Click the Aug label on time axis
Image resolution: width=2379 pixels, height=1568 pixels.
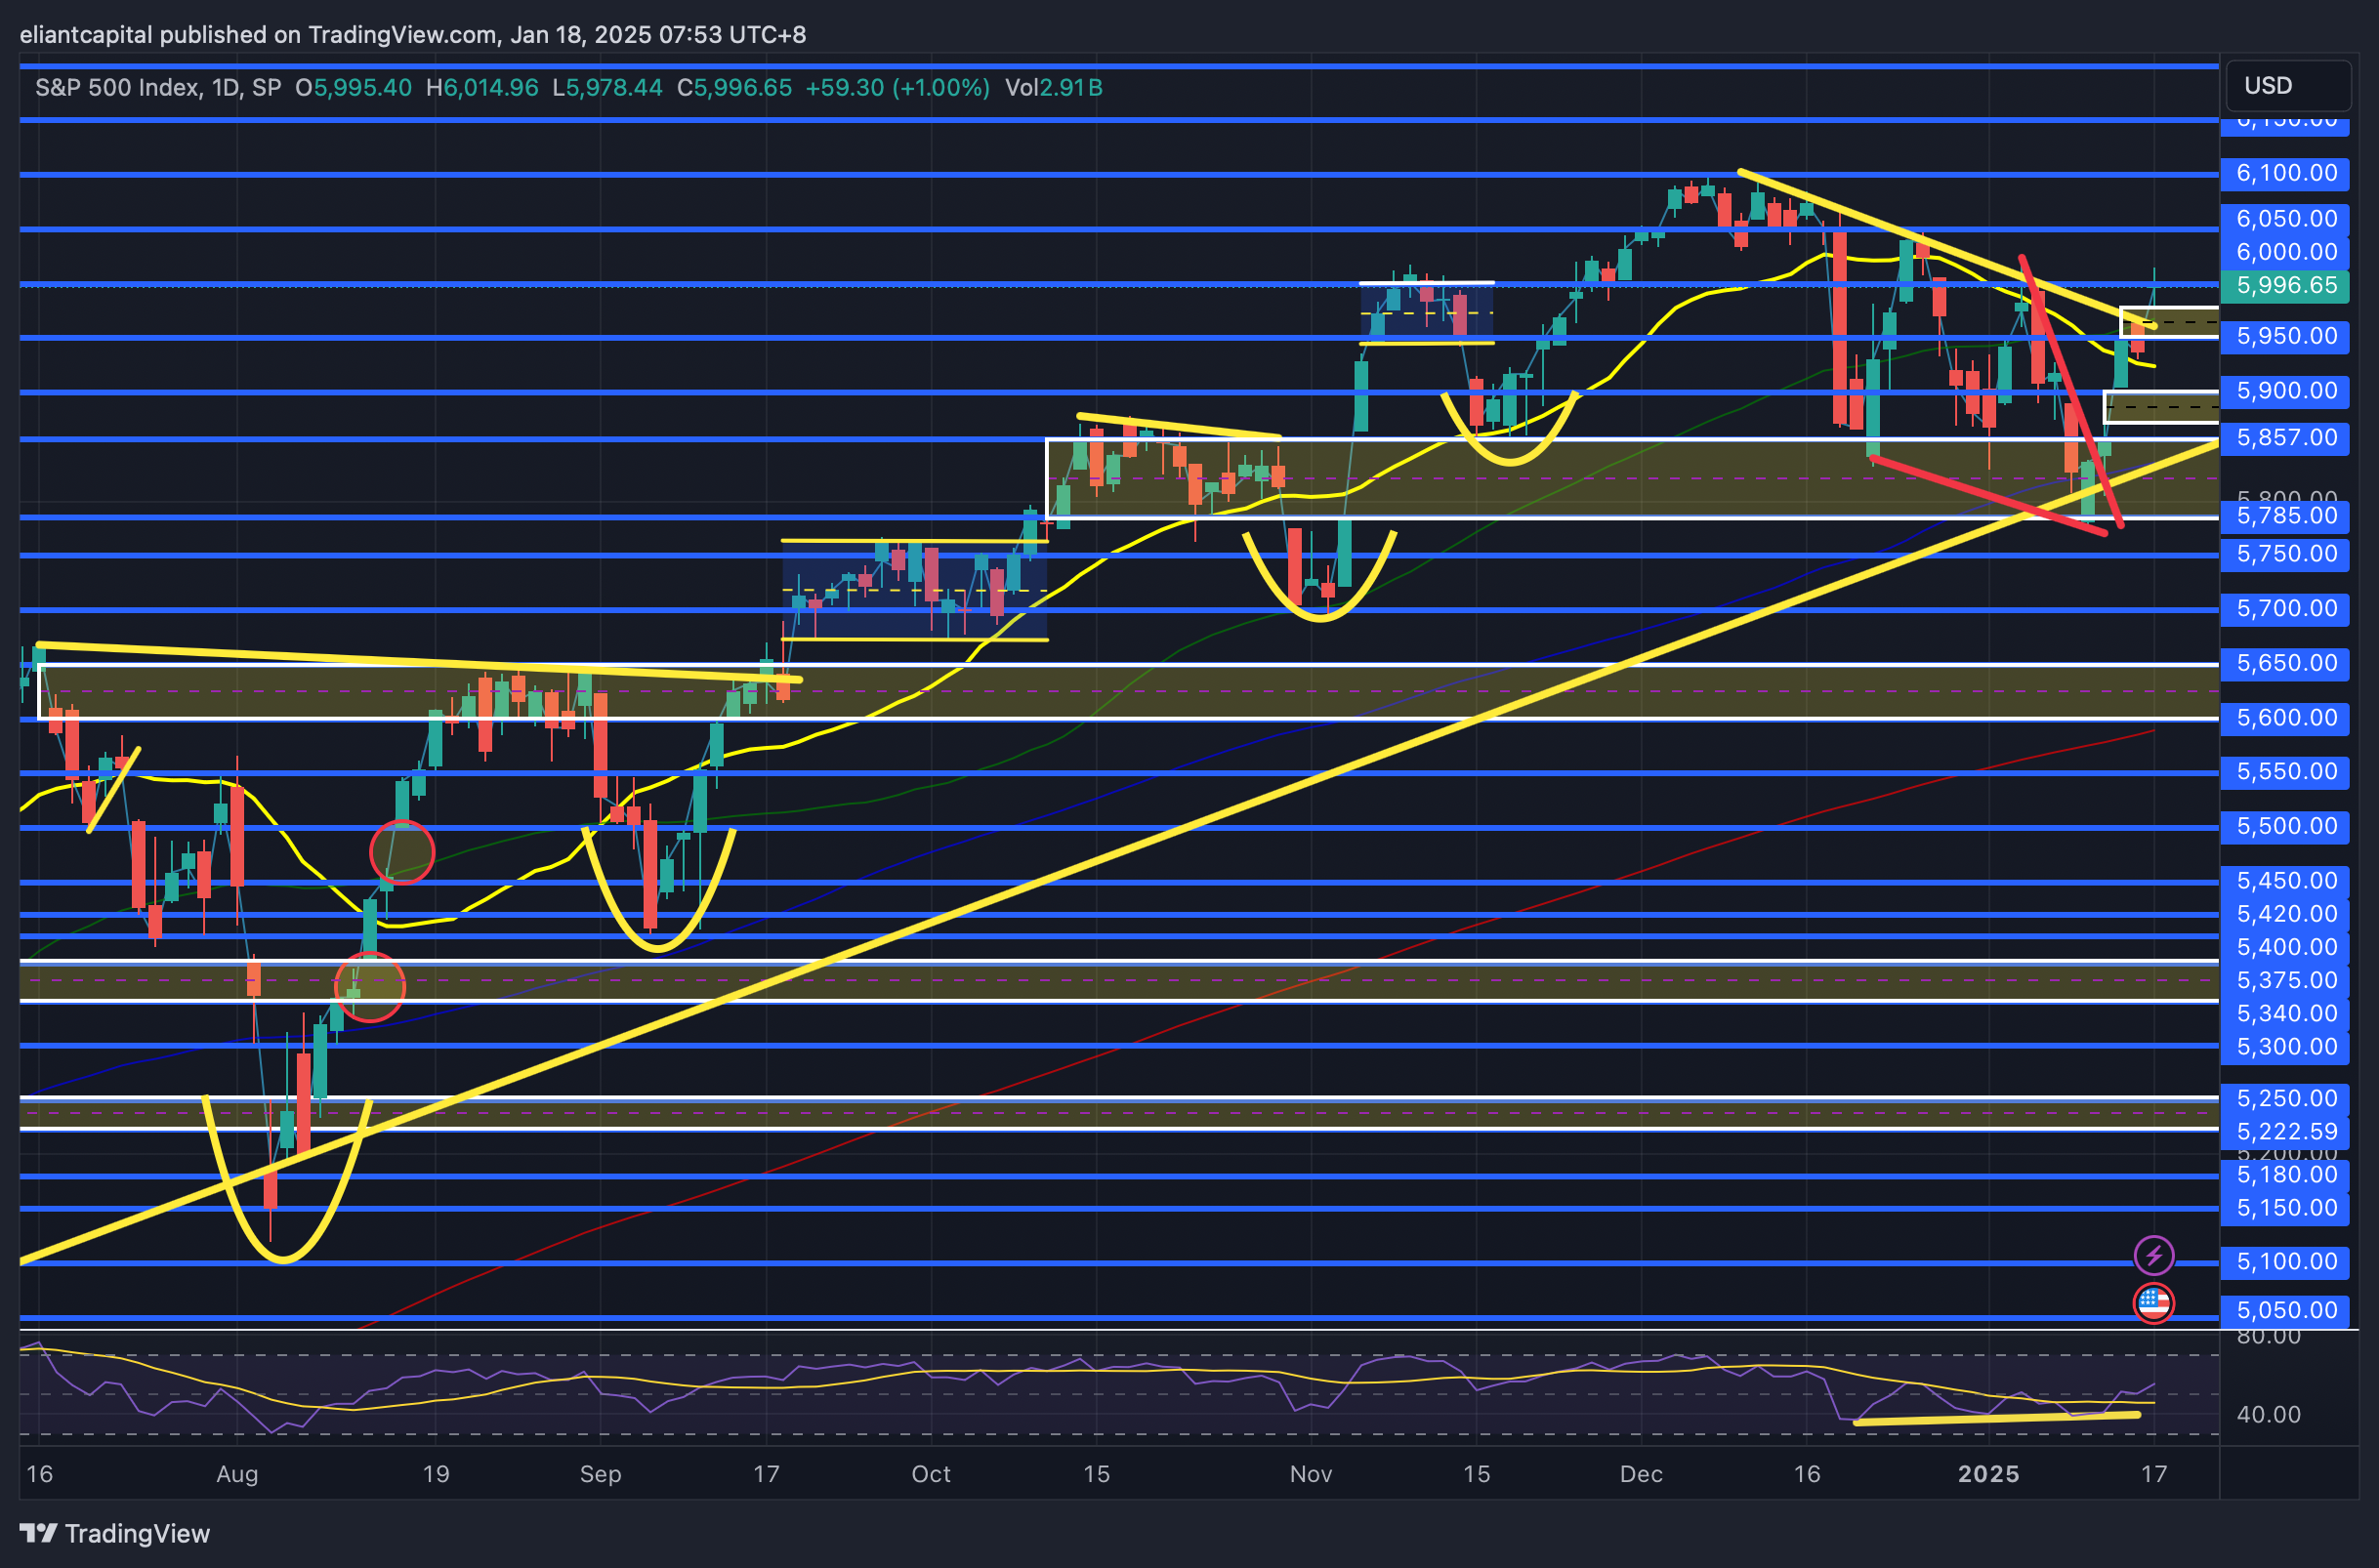pyautogui.click(x=237, y=1473)
